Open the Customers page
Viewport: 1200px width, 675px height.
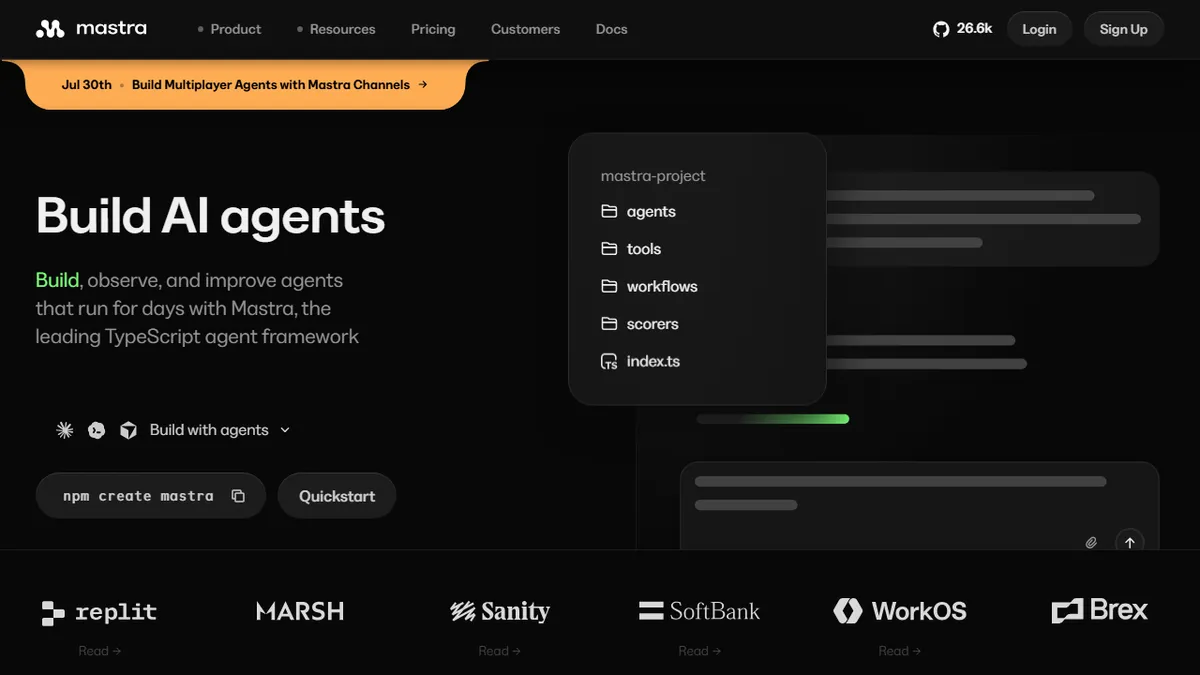click(526, 29)
